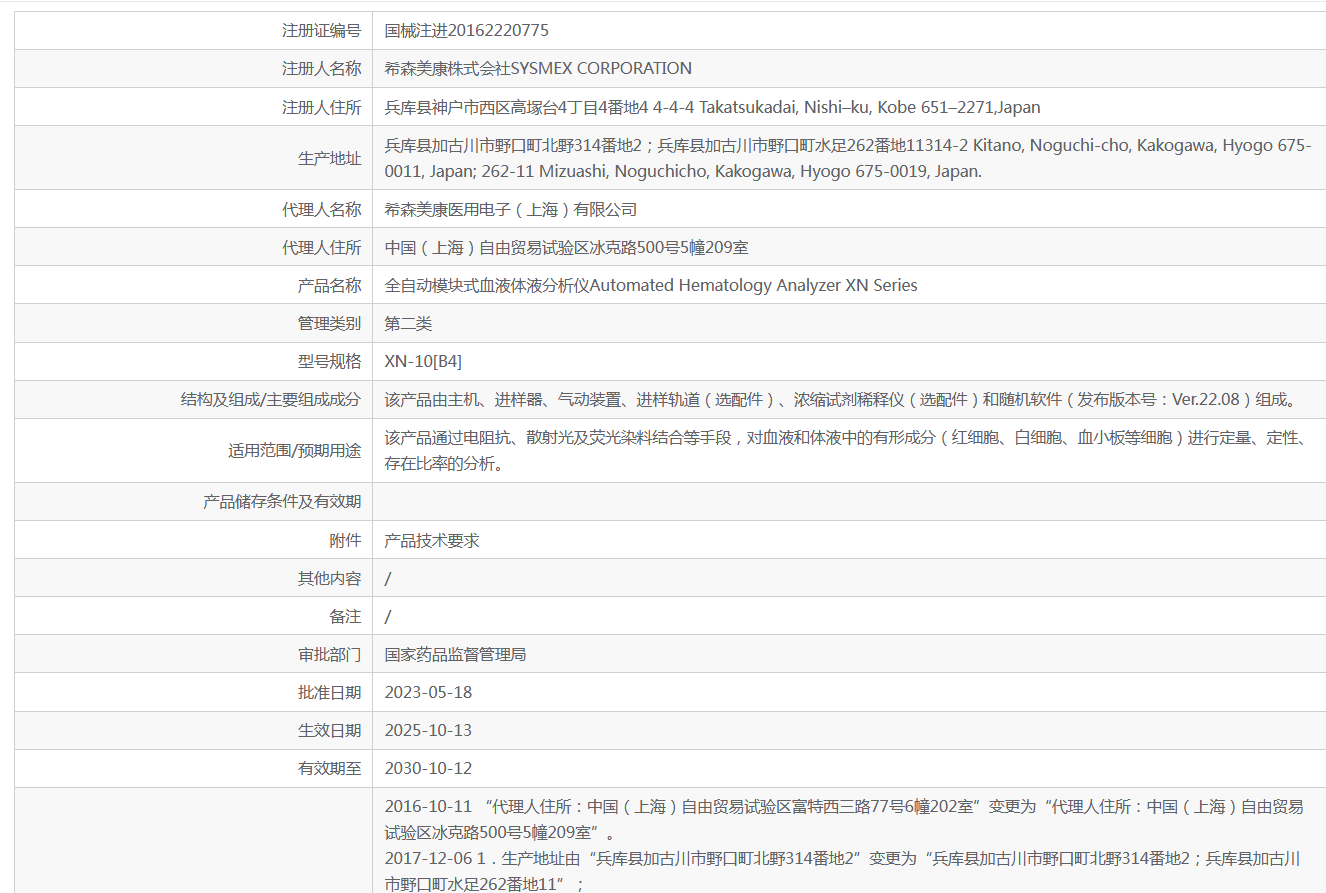Click the 注册人名称 label
This screenshot has height=893, width=1326.
point(321,69)
